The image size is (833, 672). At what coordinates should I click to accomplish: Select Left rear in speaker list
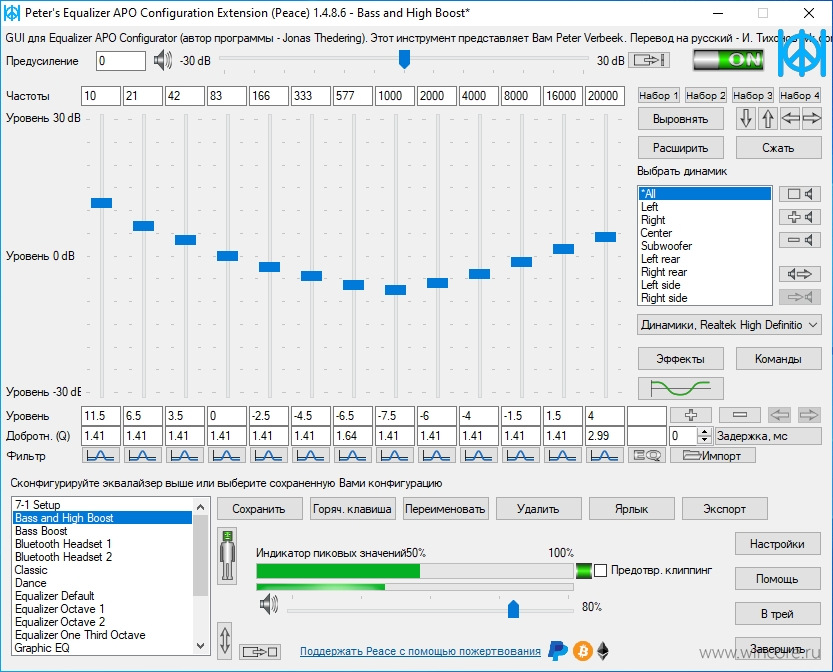(704, 259)
